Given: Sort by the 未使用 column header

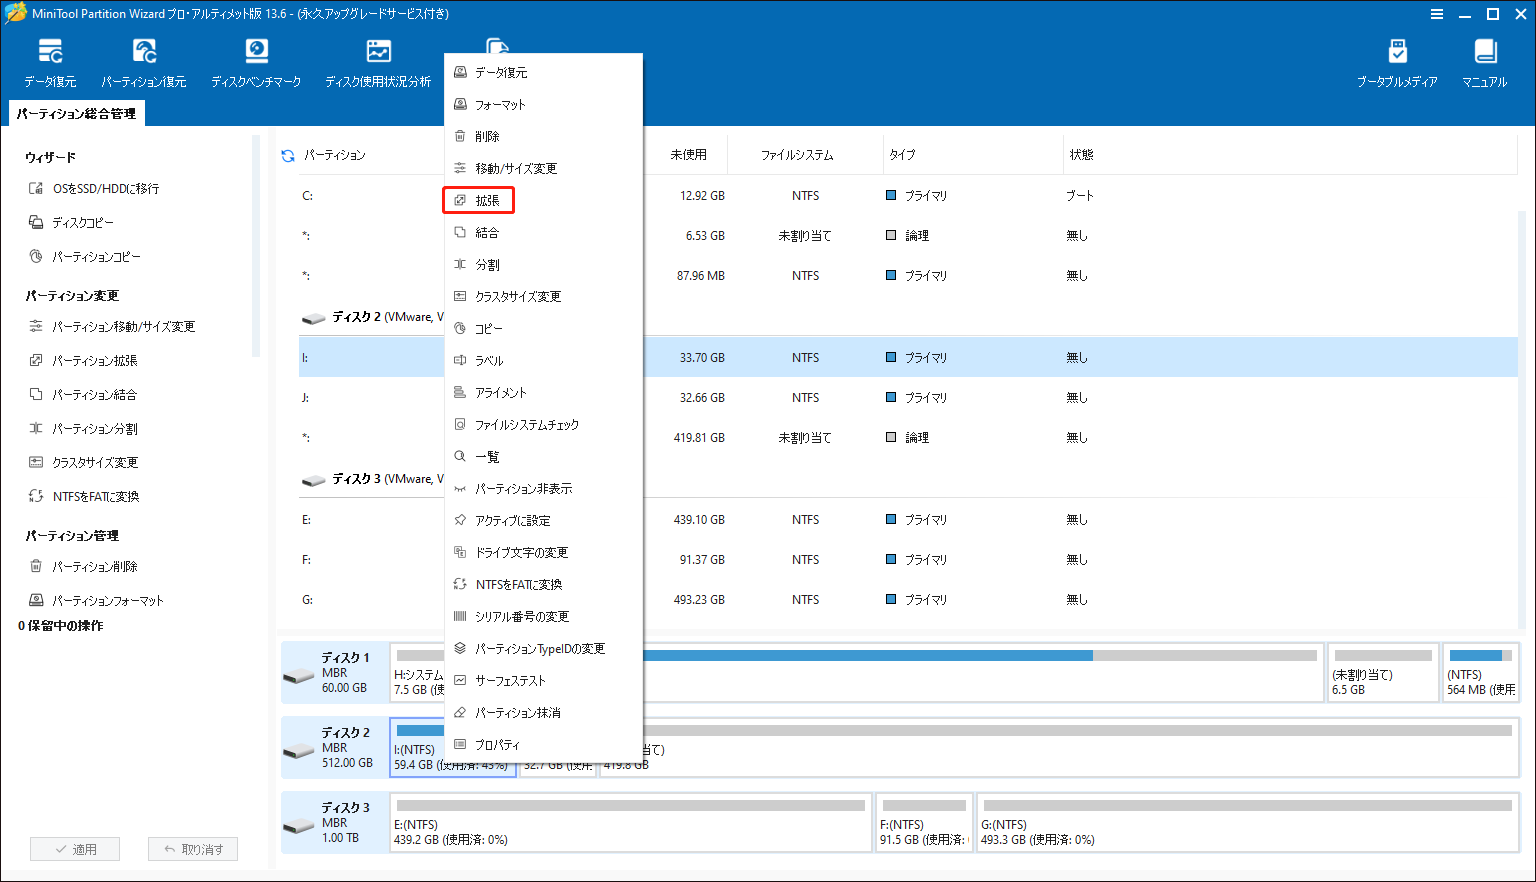Looking at the screenshot, I should click(x=688, y=155).
